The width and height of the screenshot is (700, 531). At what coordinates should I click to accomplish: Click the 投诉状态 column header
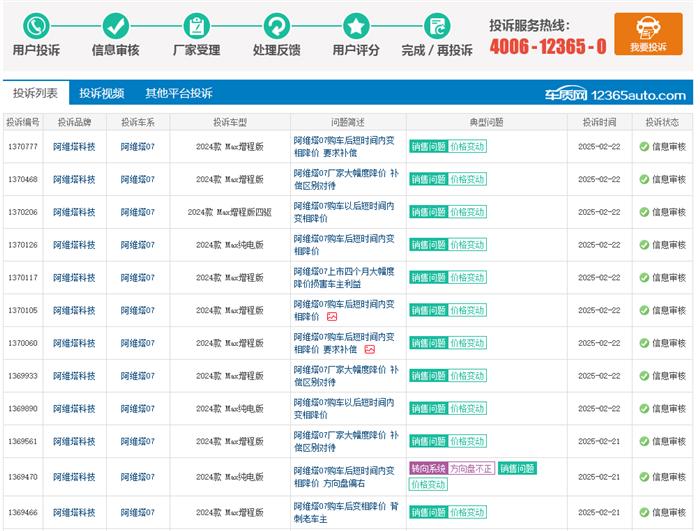662,122
